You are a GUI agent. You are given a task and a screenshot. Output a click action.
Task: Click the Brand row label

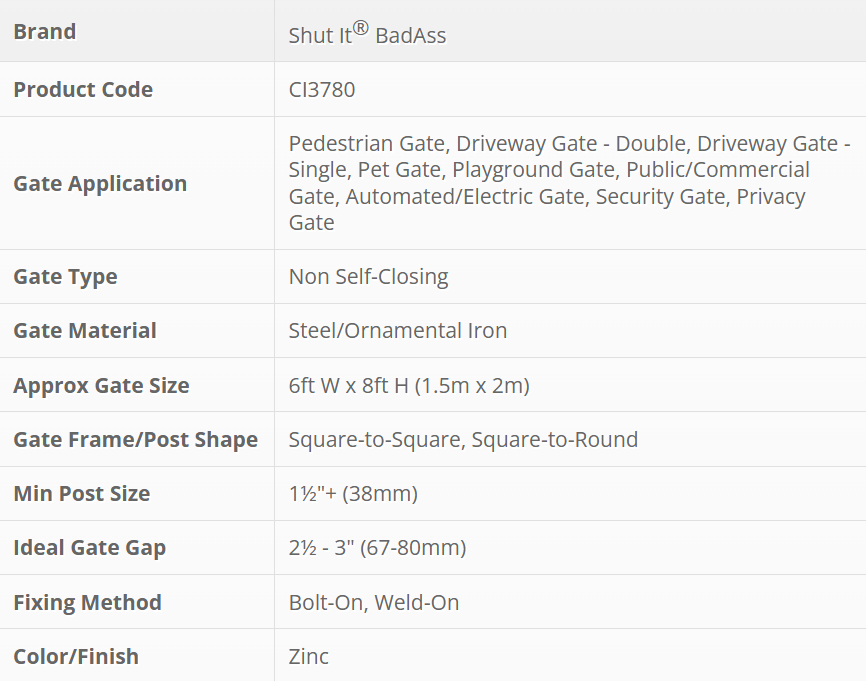coord(45,32)
